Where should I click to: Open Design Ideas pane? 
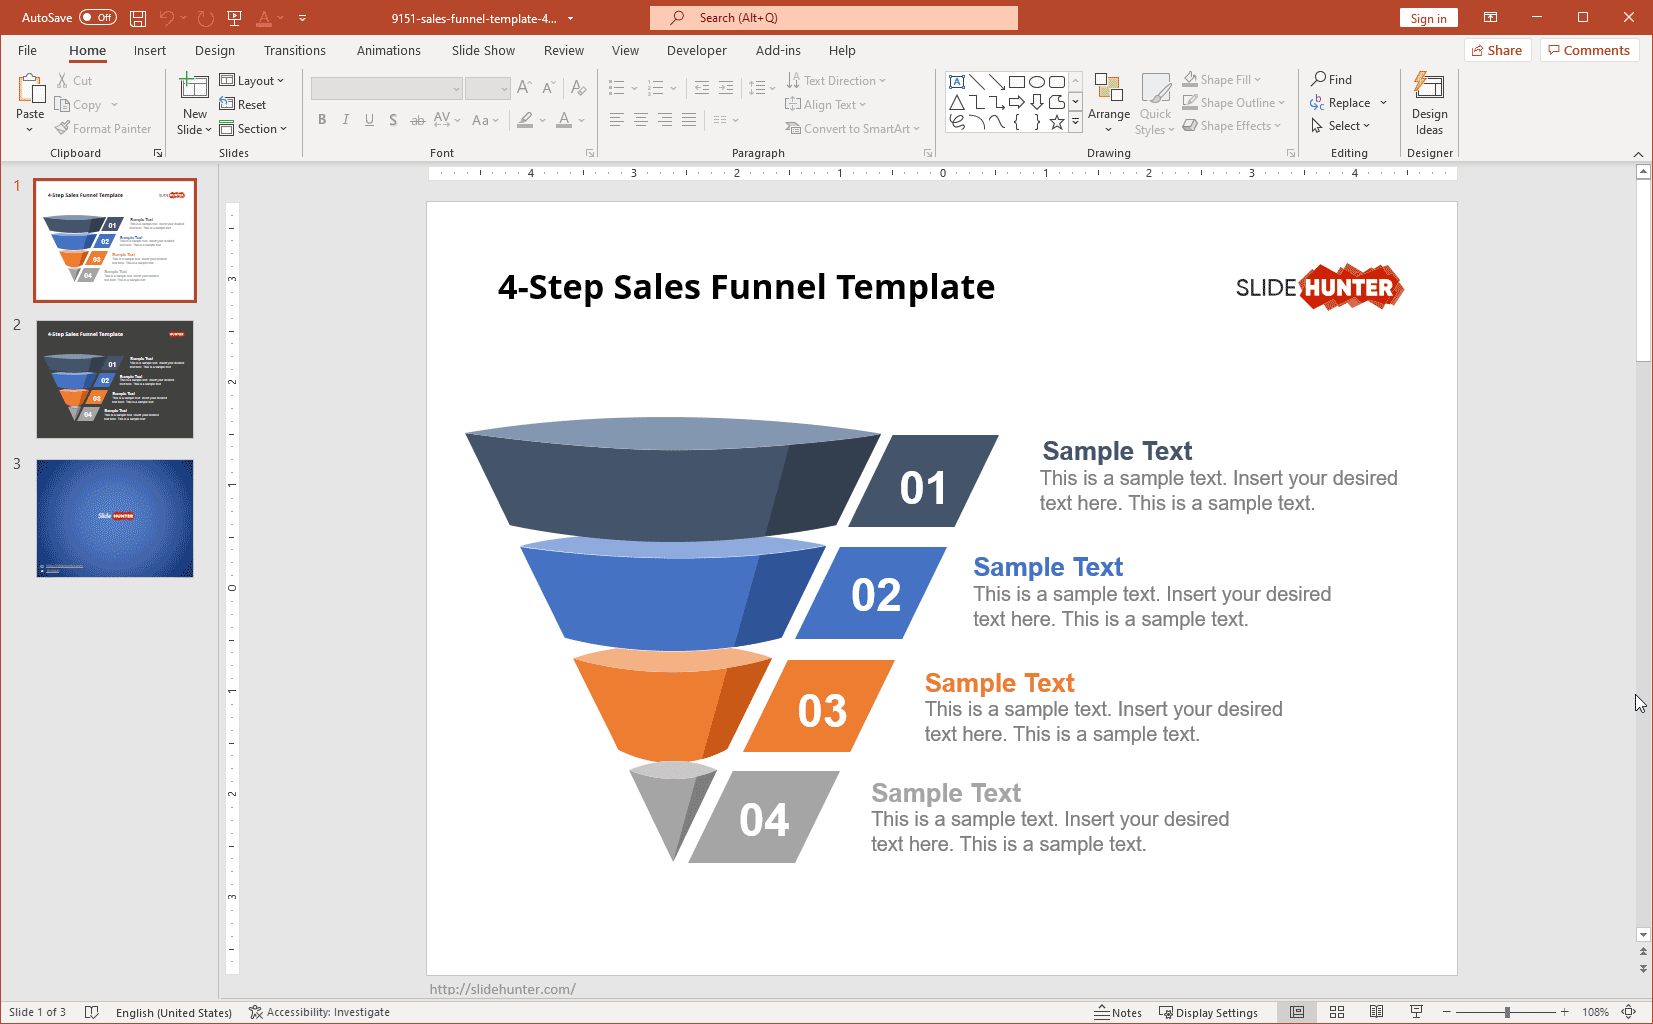1429,104
